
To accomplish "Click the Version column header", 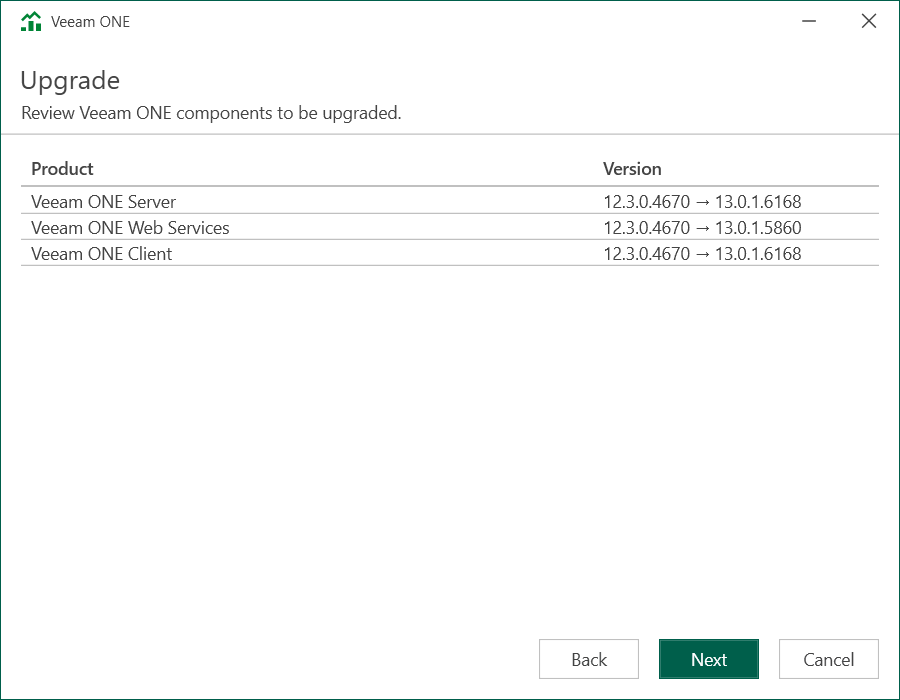I will [x=632, y=169].
